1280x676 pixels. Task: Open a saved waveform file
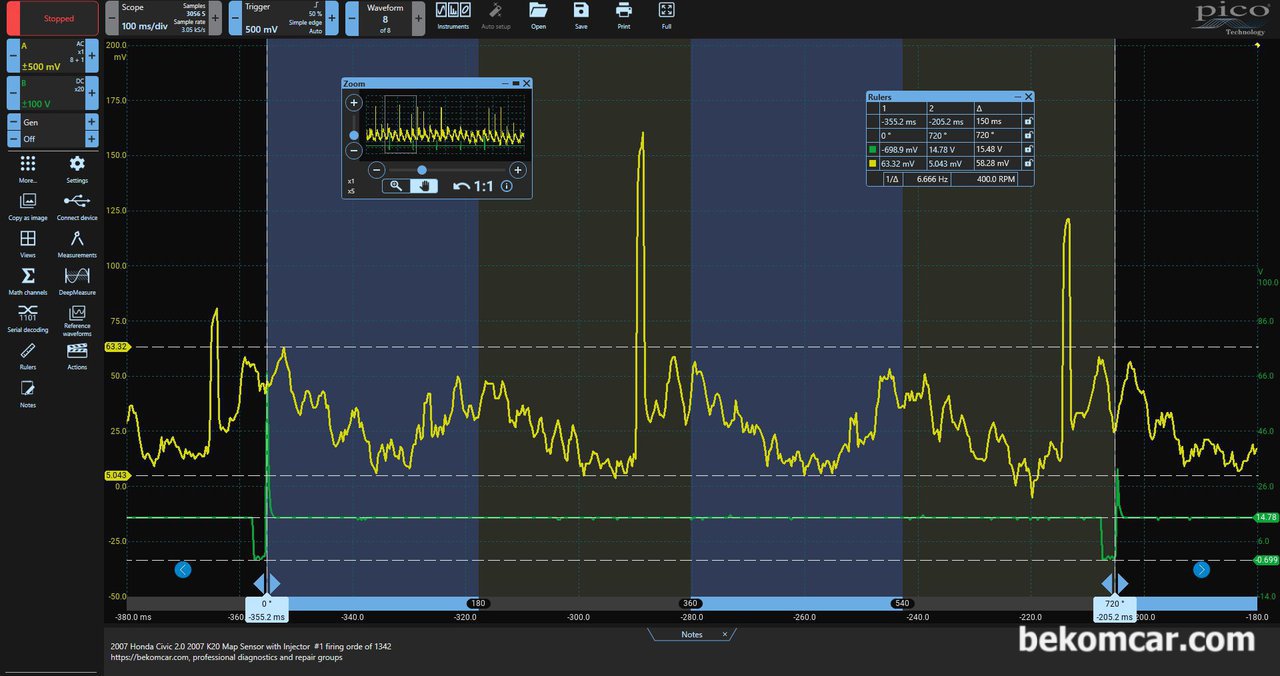click(538, 16)
